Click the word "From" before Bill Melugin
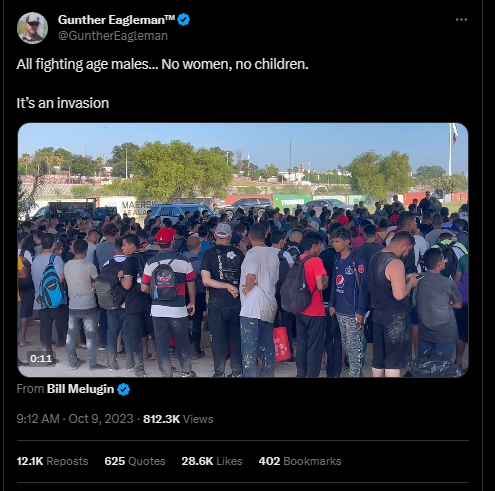The width and height of the screenshot is (495, 491). [30, 389]
